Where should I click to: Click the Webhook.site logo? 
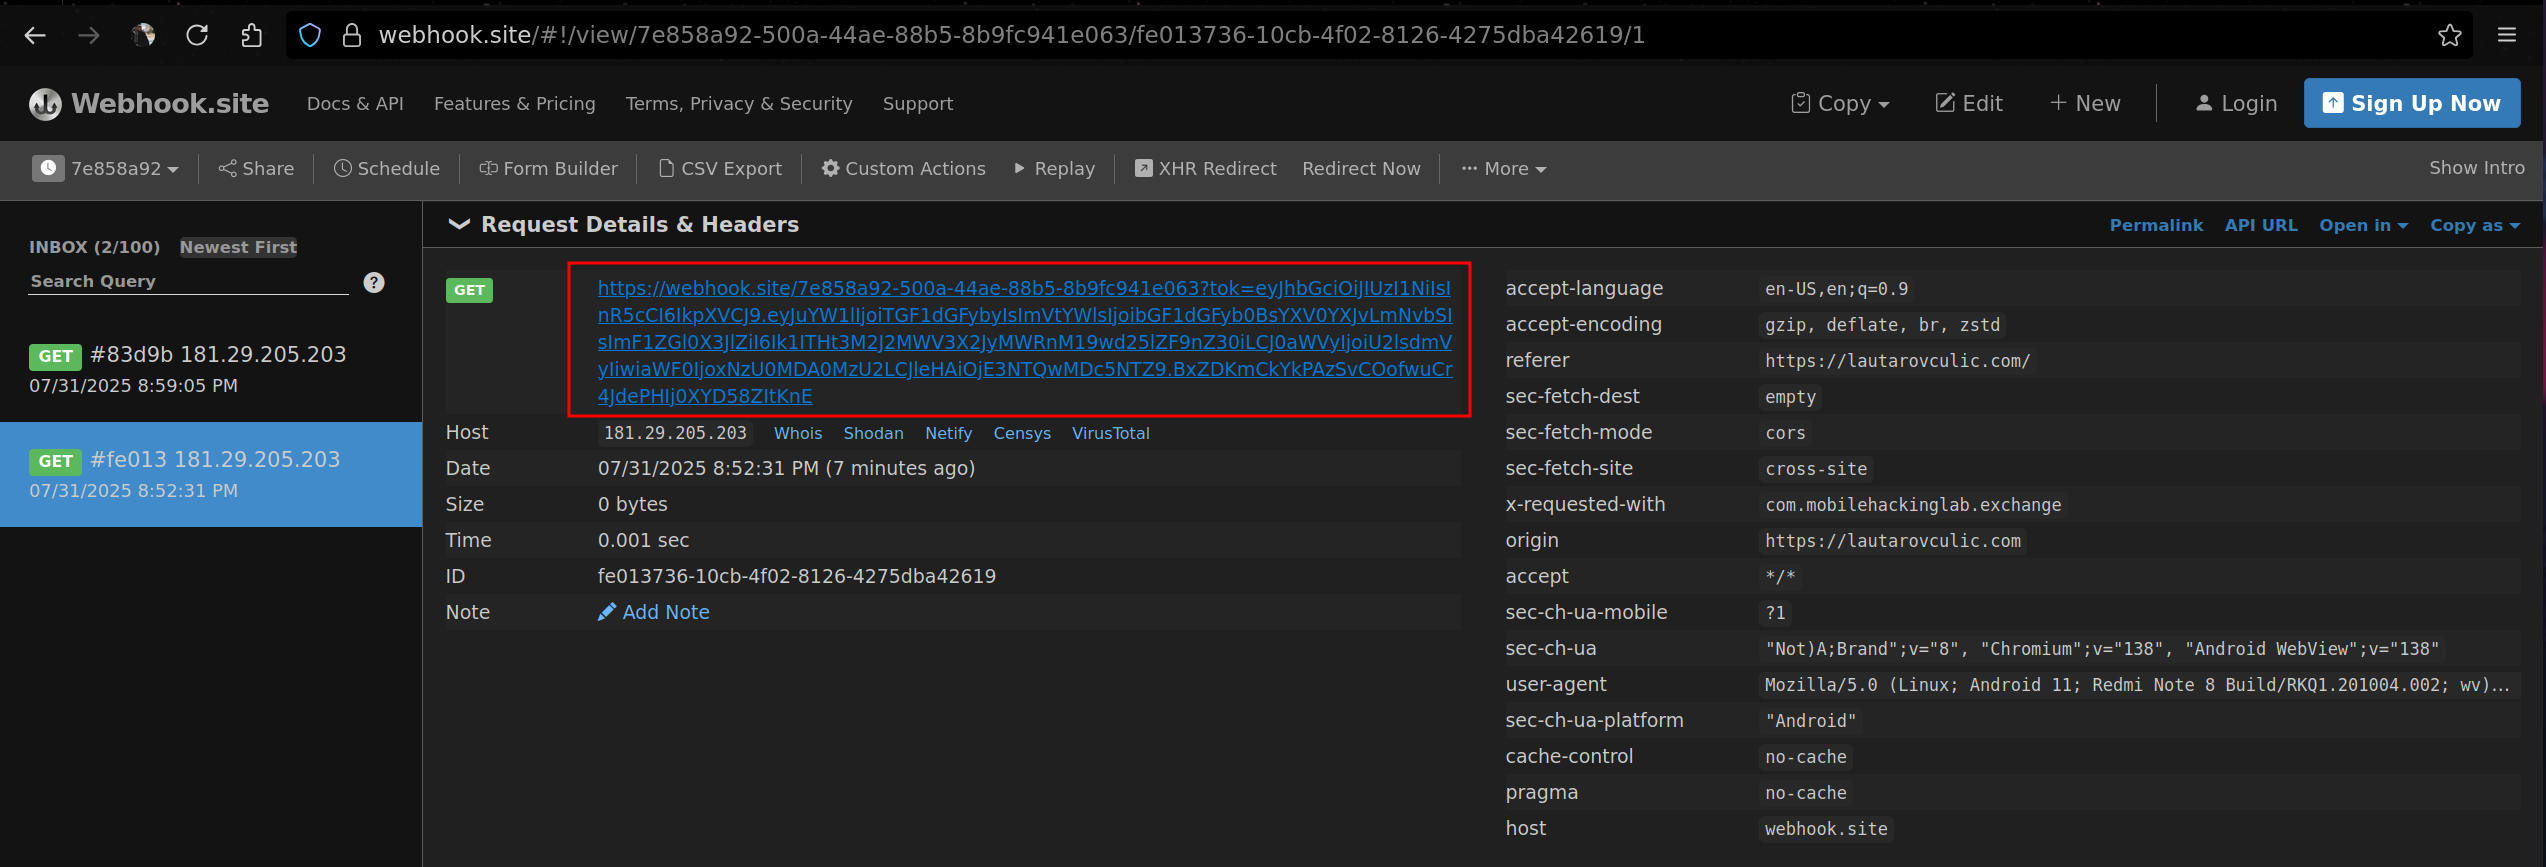point(149,103)
